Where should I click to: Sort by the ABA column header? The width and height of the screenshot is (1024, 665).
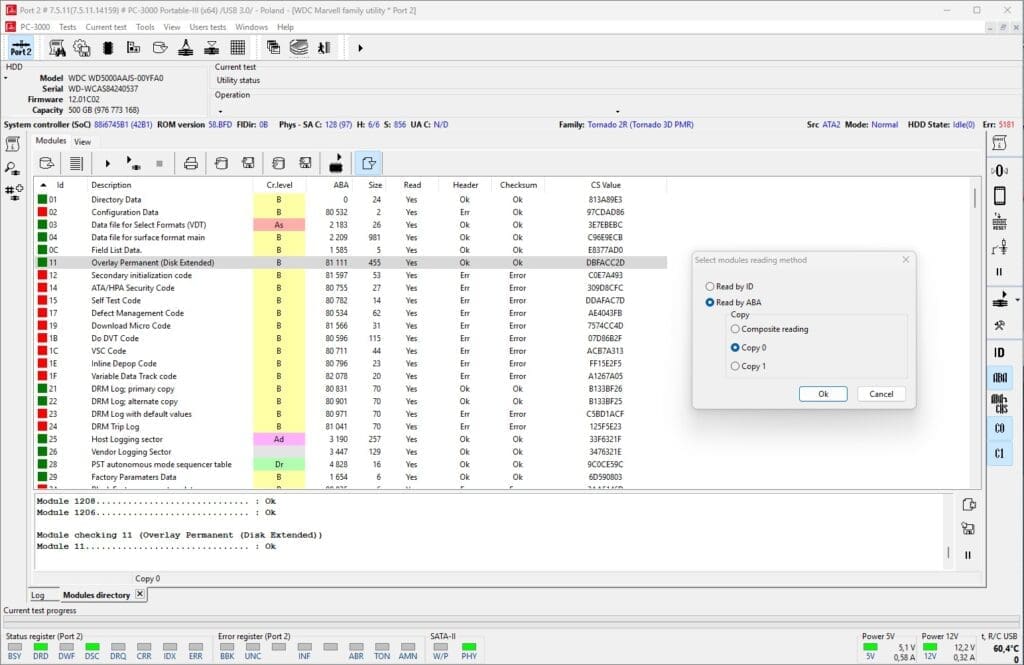point(329,185)
